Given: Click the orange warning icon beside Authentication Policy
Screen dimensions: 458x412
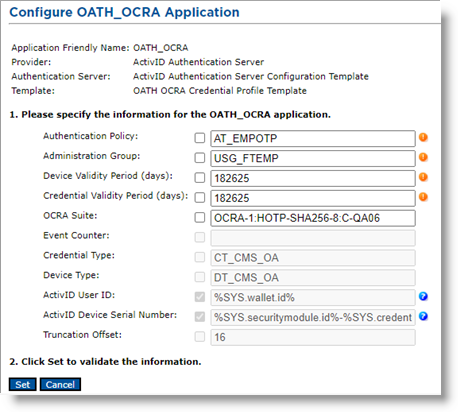Looking at the screenshot, I should pyautogui.click(x=423, y=137).
